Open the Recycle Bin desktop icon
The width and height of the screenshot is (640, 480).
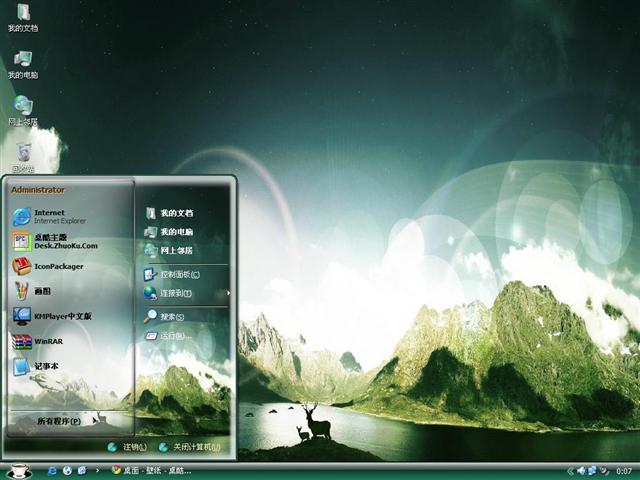click(23, 158)
